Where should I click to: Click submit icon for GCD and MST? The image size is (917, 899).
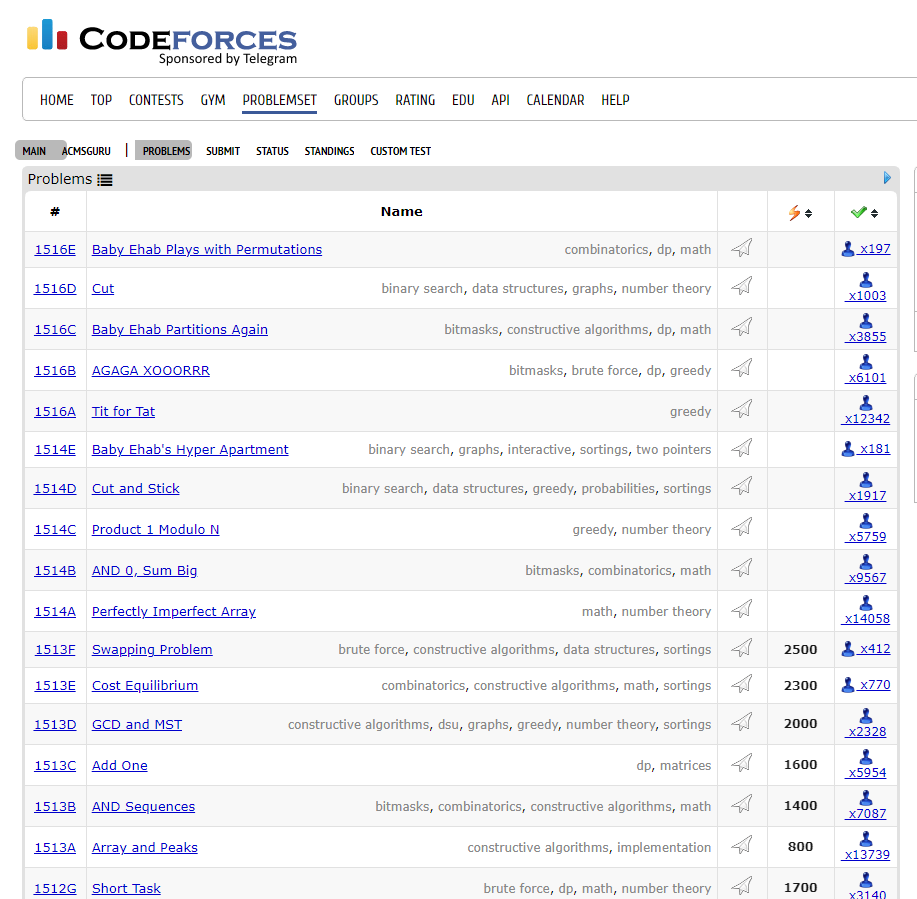pos(742,722)
